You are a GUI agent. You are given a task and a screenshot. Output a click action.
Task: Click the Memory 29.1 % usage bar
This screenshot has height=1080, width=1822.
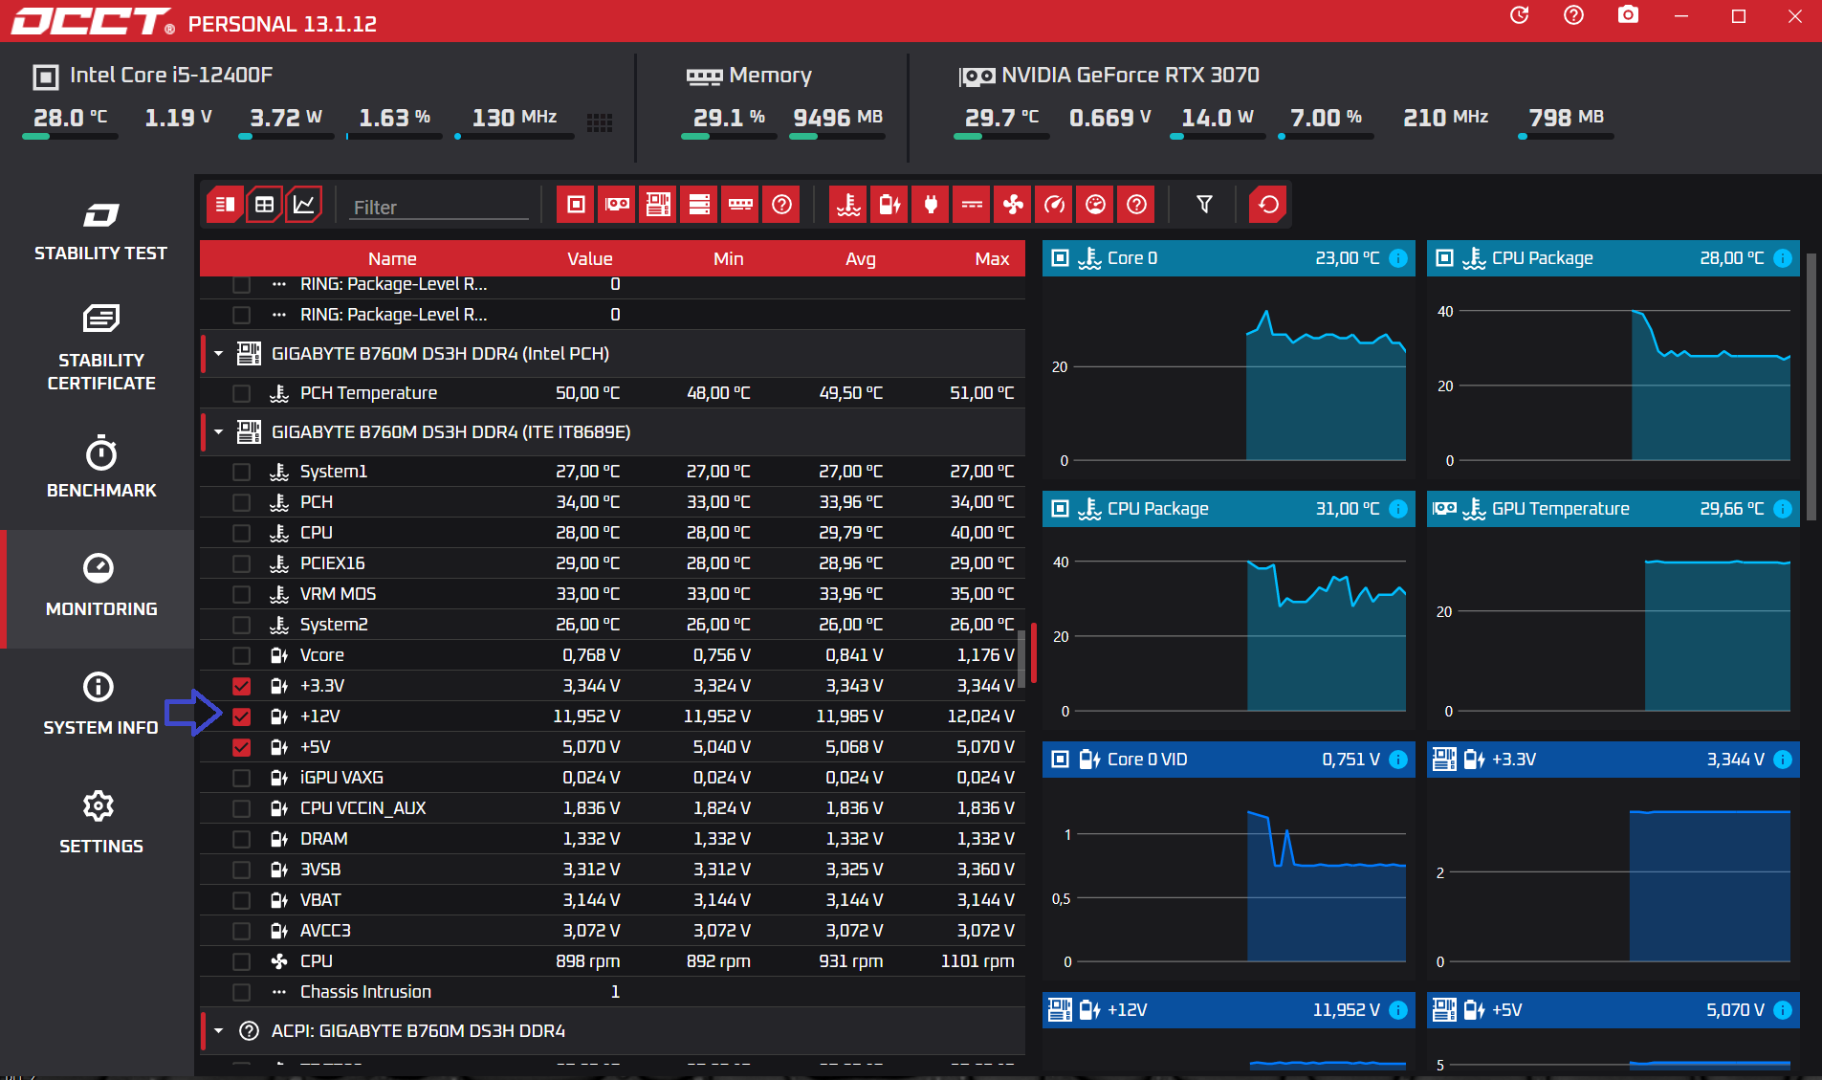[729, 136]
